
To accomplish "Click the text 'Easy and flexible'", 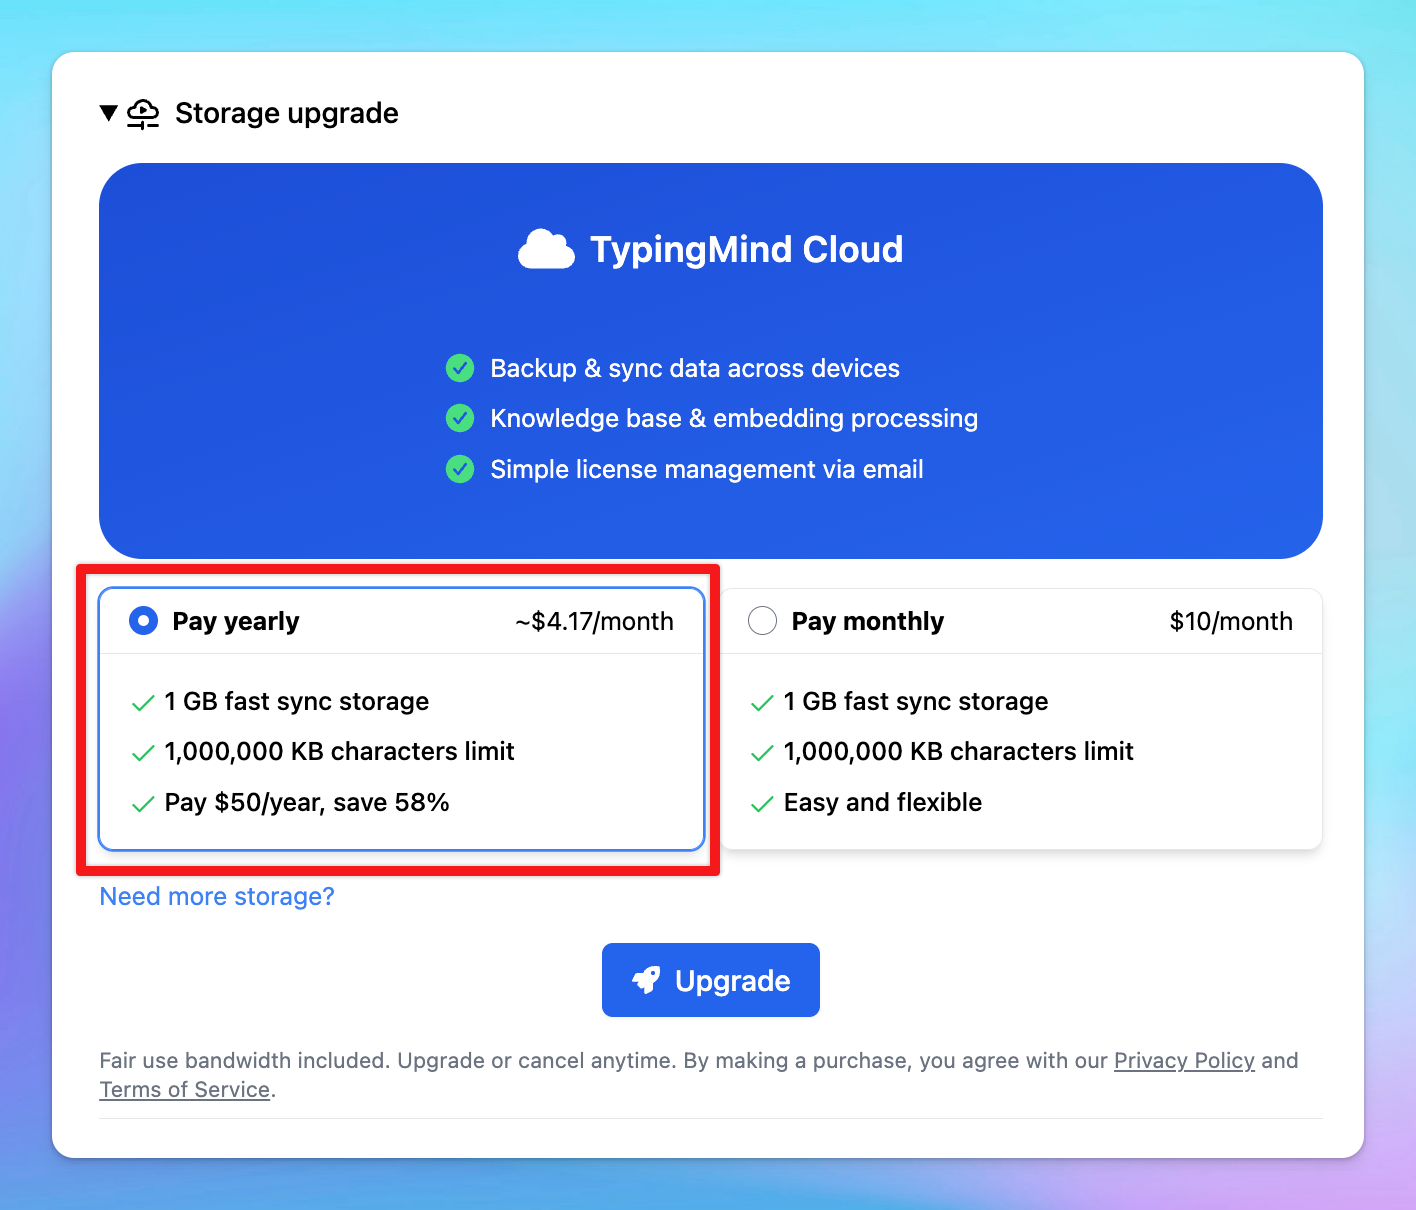I will [x=883, y=802].
